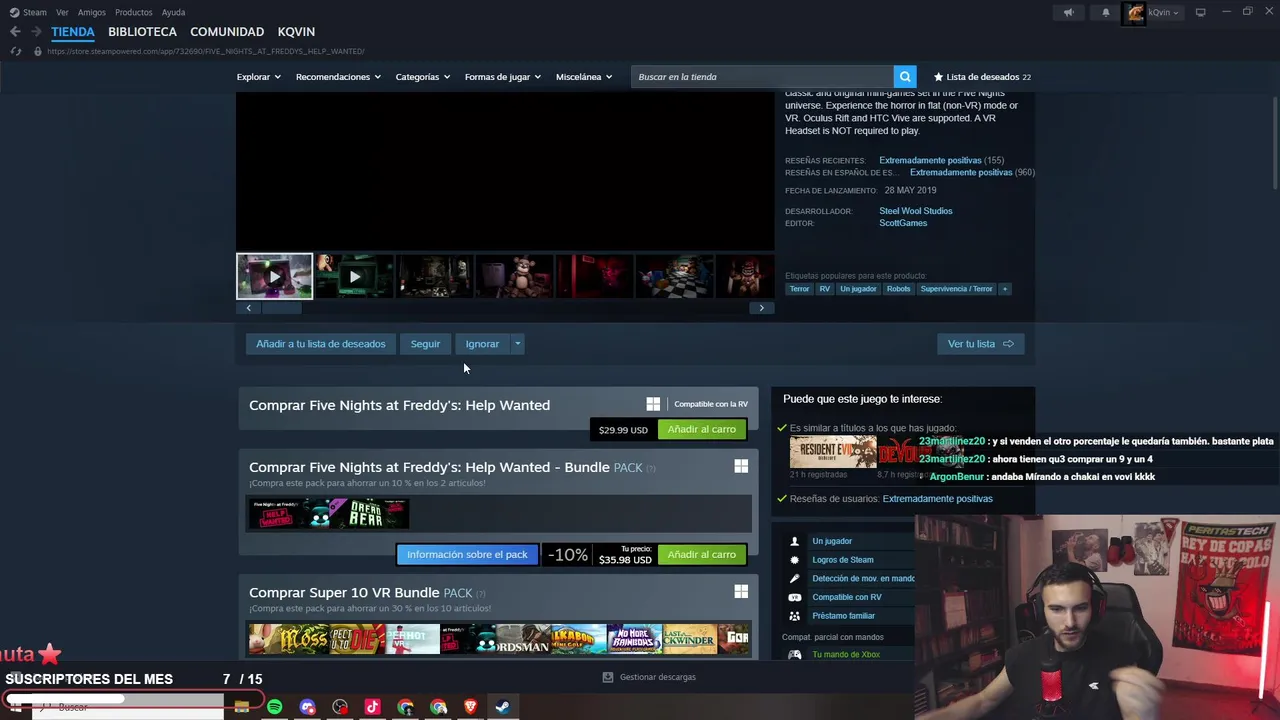Viewport: 1280px width, 720px height.
Task: Click Añadir a tu lista de deseados
Action: (x=320, y=344)
